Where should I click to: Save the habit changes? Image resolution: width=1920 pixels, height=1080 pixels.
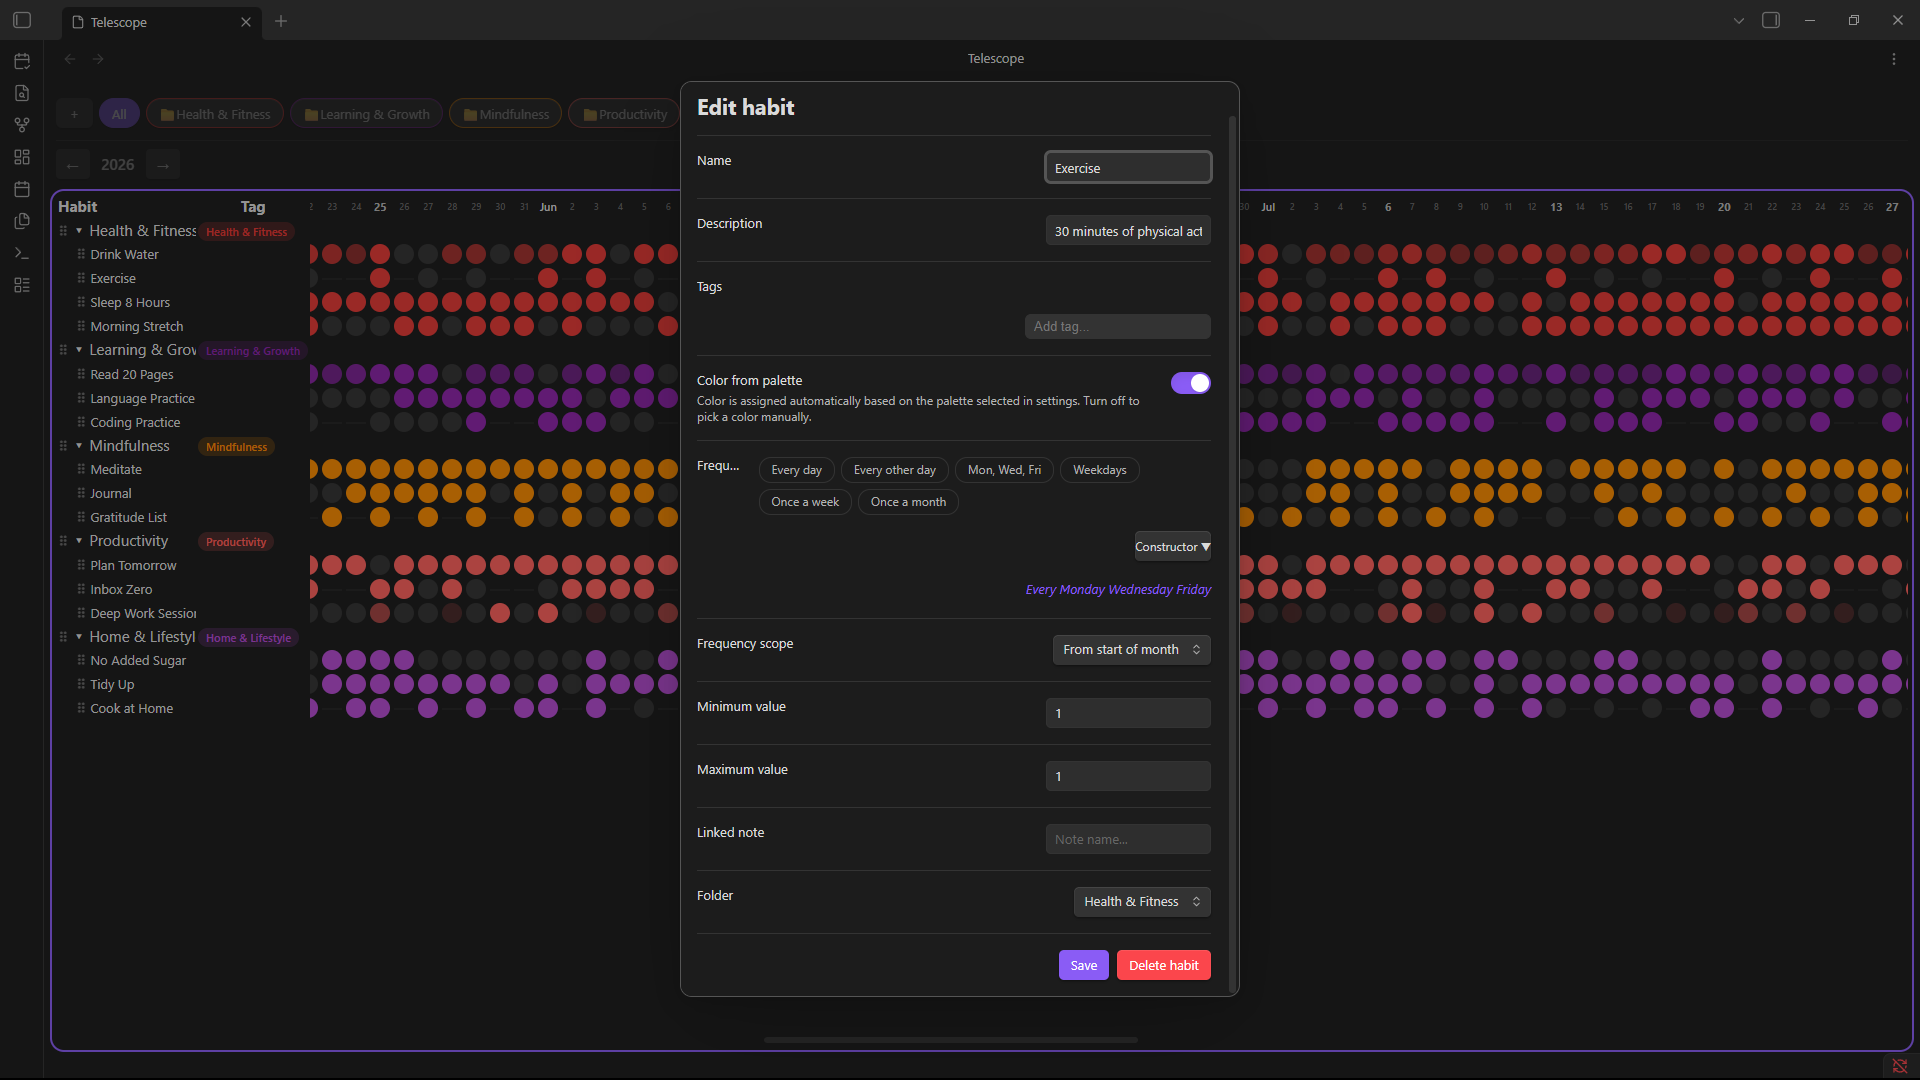pyautogui.click(x=1083, y=965)
